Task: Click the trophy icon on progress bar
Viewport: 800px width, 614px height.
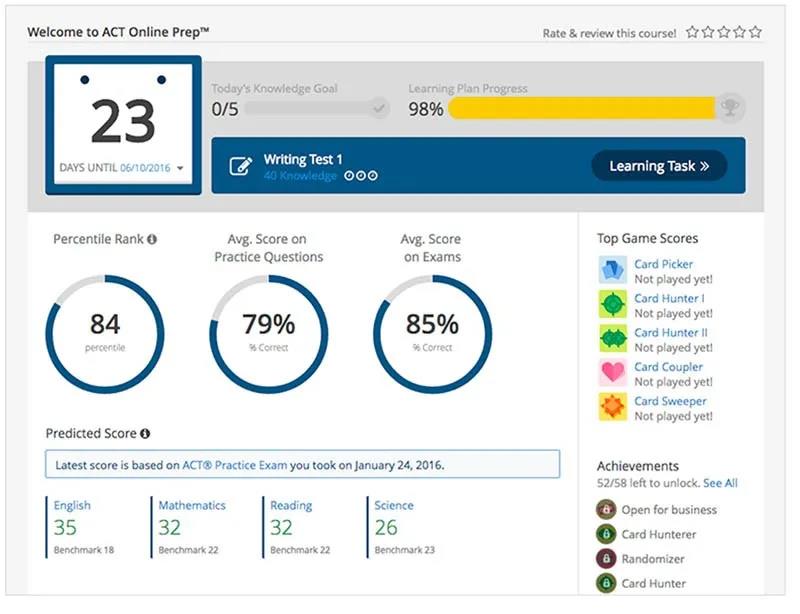Action: click(731, 108)
